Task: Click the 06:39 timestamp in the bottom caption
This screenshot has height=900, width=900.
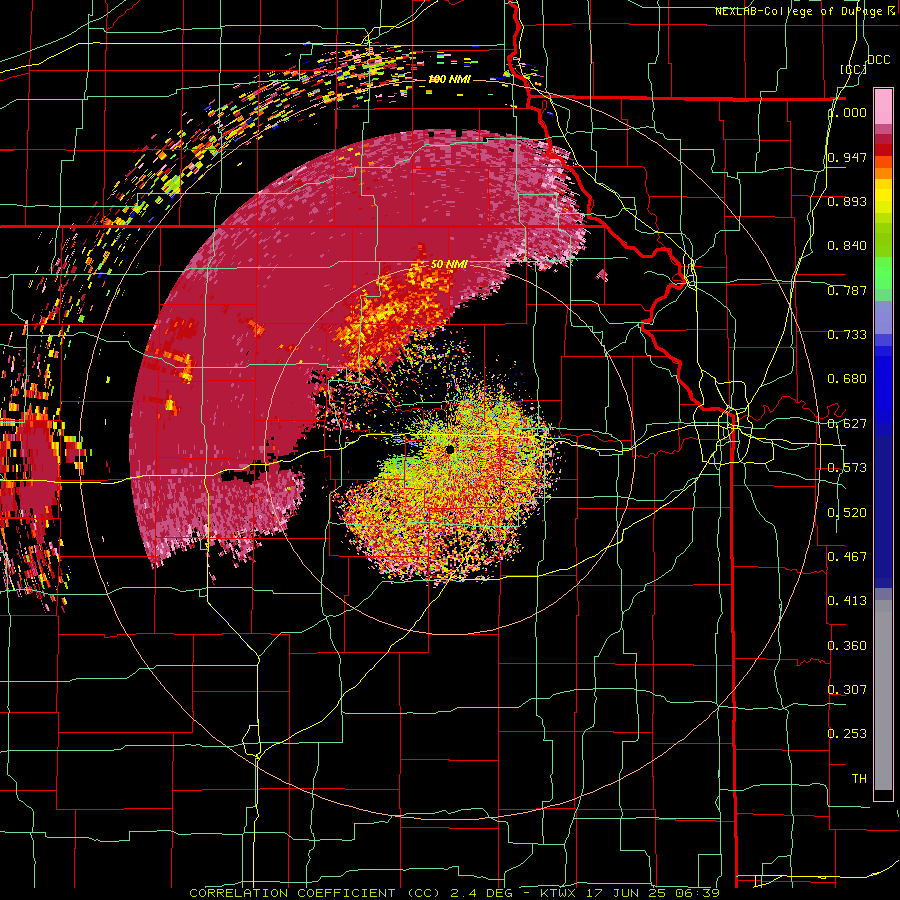Action: (x=699, y=893)
